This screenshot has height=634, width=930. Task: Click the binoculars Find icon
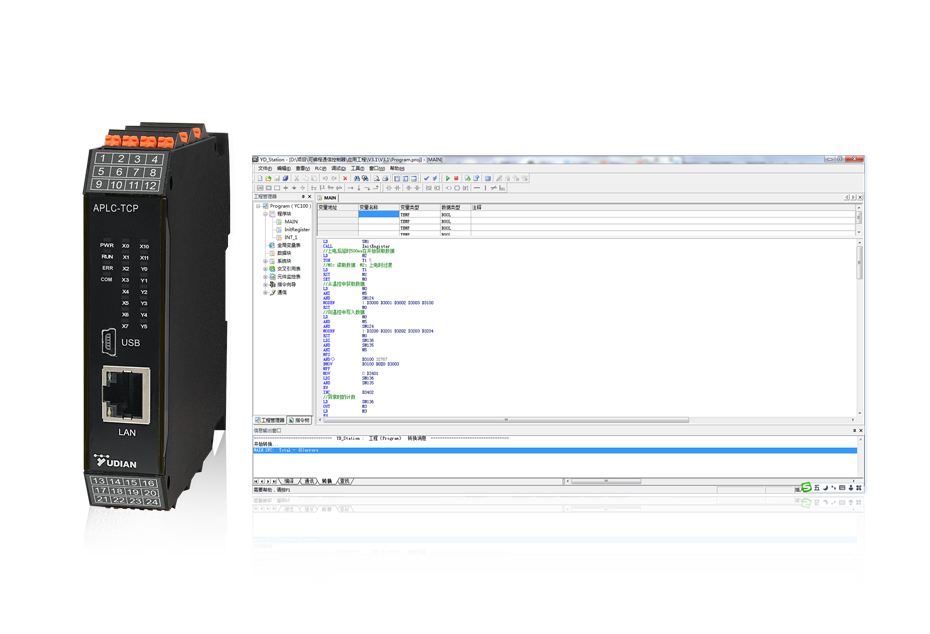pyautogui.click(x=356, y=178)
